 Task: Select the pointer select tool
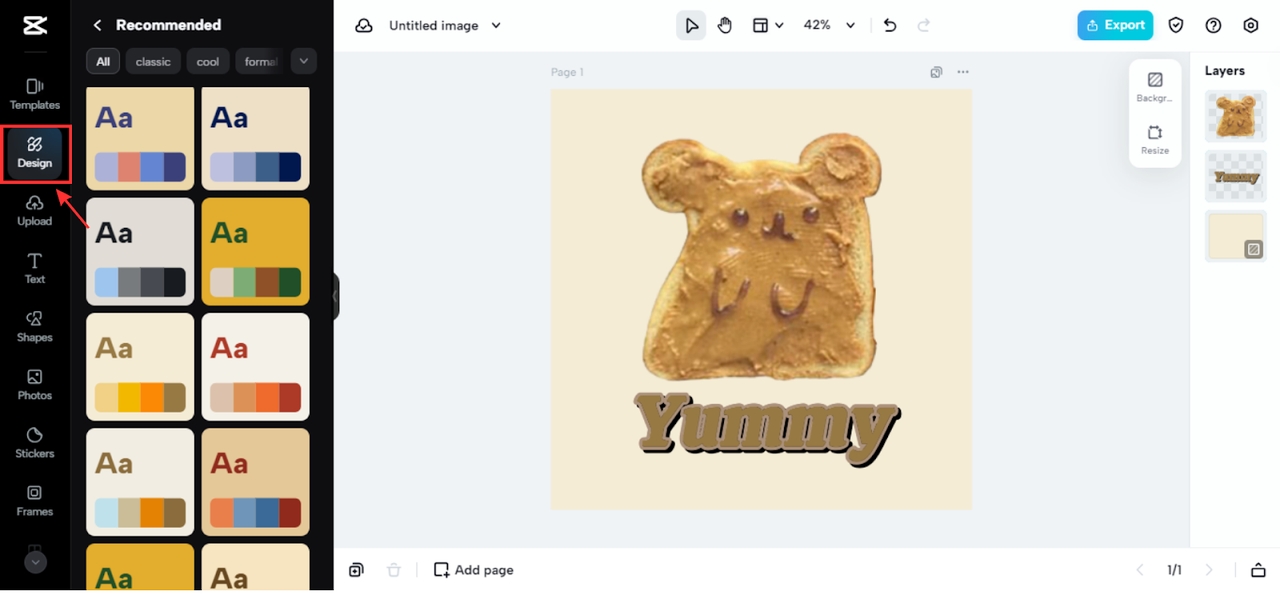point(691,25)
